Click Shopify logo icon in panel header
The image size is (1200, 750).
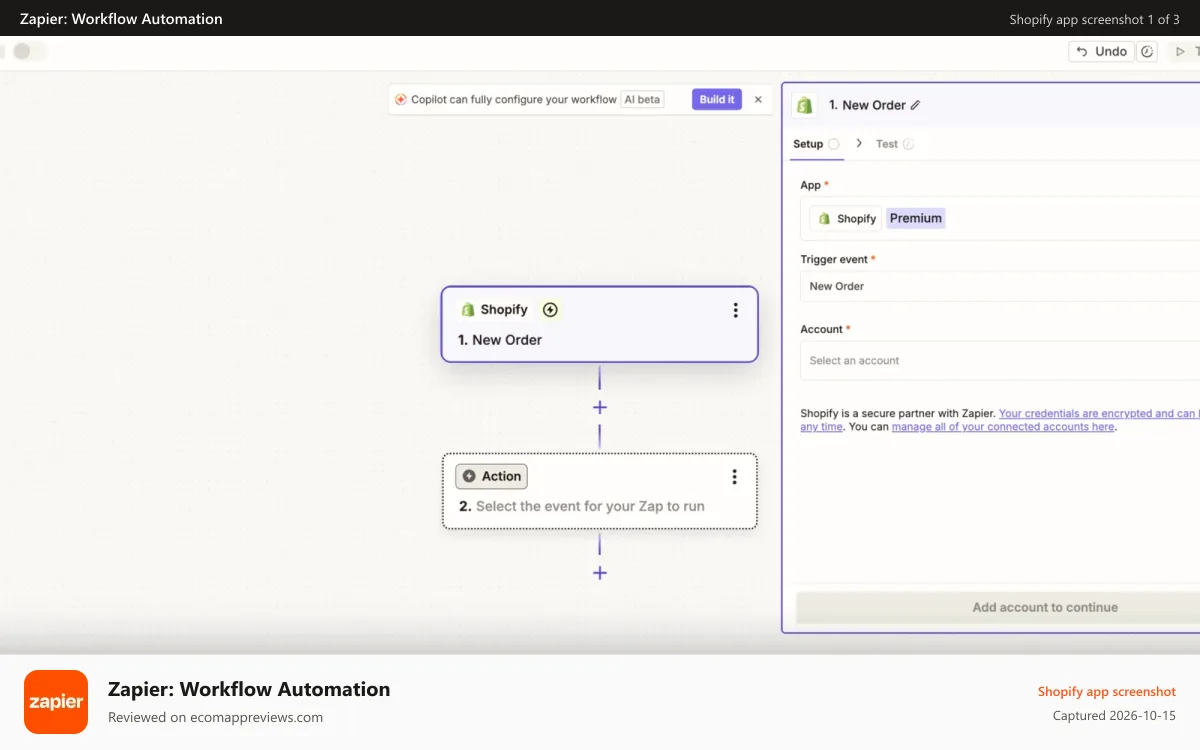[x=804, y=105]
